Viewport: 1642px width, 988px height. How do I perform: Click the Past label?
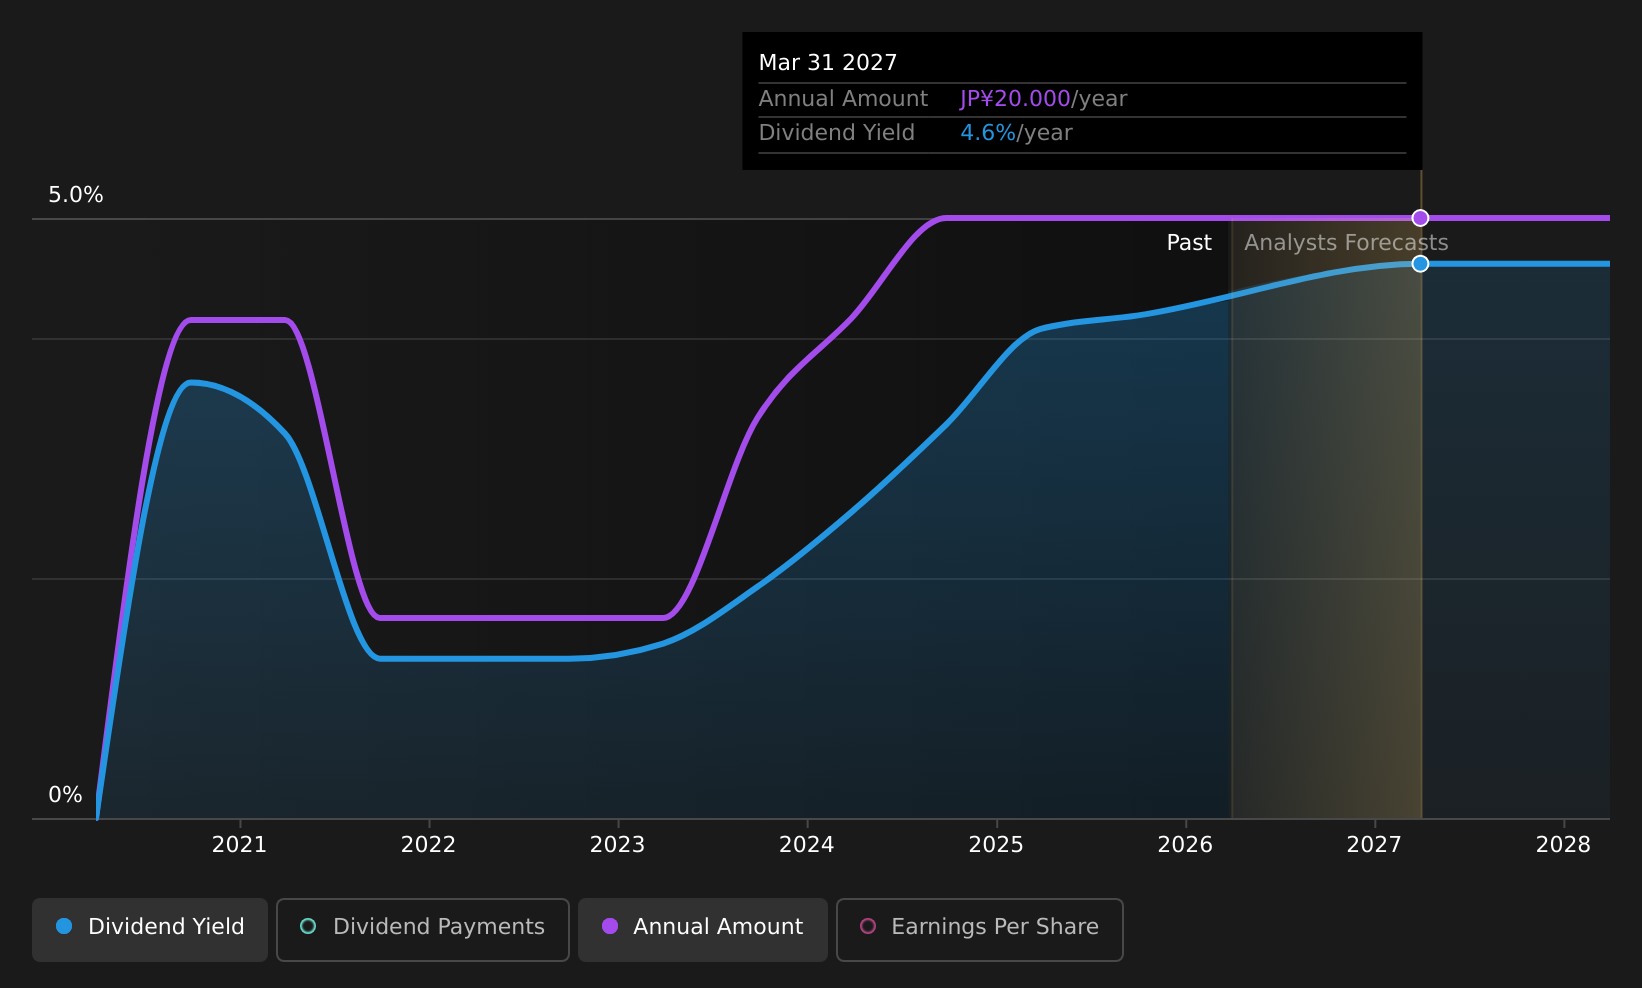1189,243
